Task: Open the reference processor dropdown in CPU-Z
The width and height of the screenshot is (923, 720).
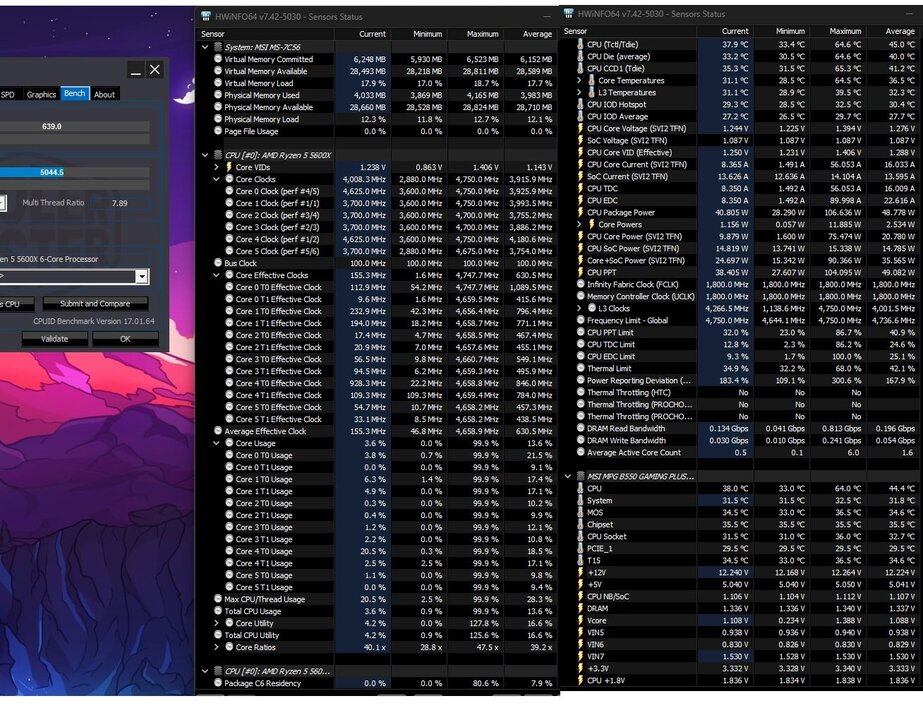Action: (141, 276)
